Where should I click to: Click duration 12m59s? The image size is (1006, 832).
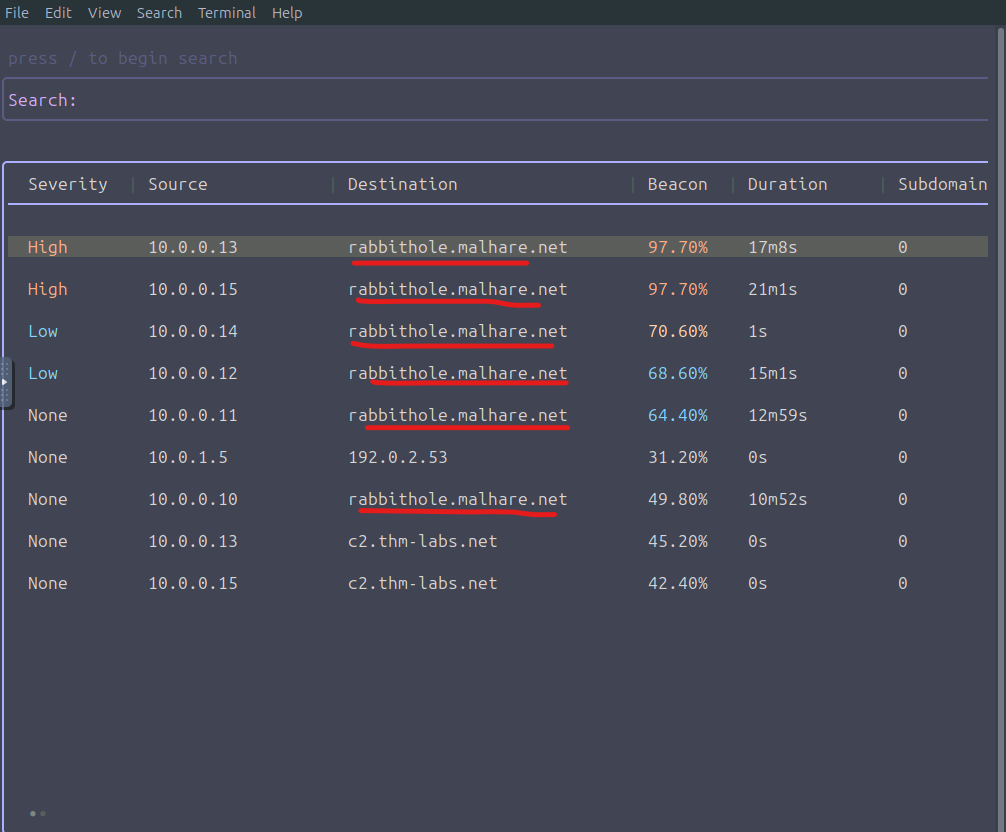(x=778, y=415)
